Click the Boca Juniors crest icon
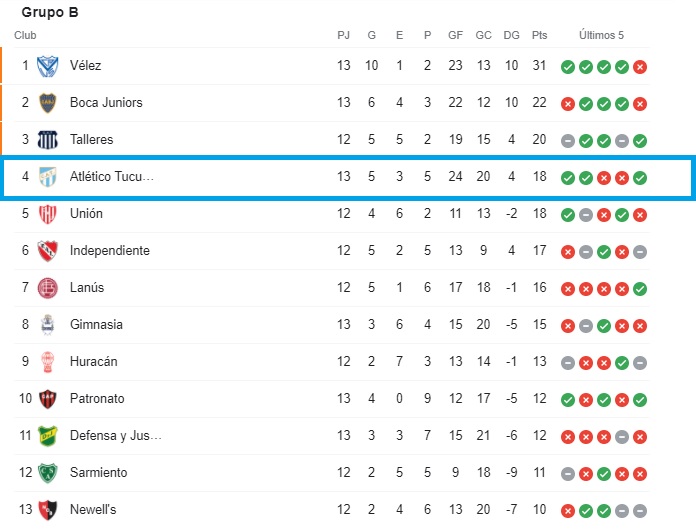The height and width of the screenshot is (529, 696). 47,103
